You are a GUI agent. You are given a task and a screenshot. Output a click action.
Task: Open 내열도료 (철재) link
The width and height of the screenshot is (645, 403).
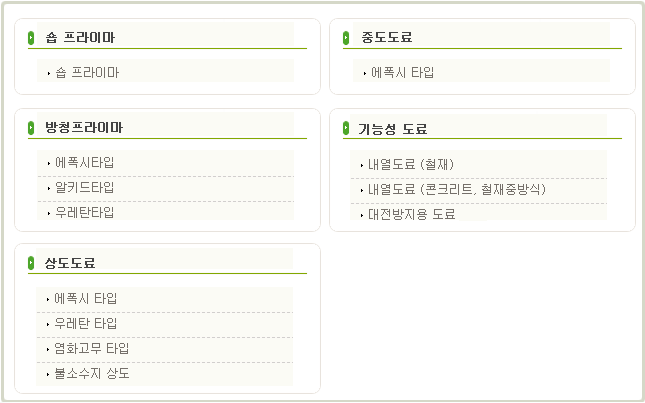[x=411, y=165]
